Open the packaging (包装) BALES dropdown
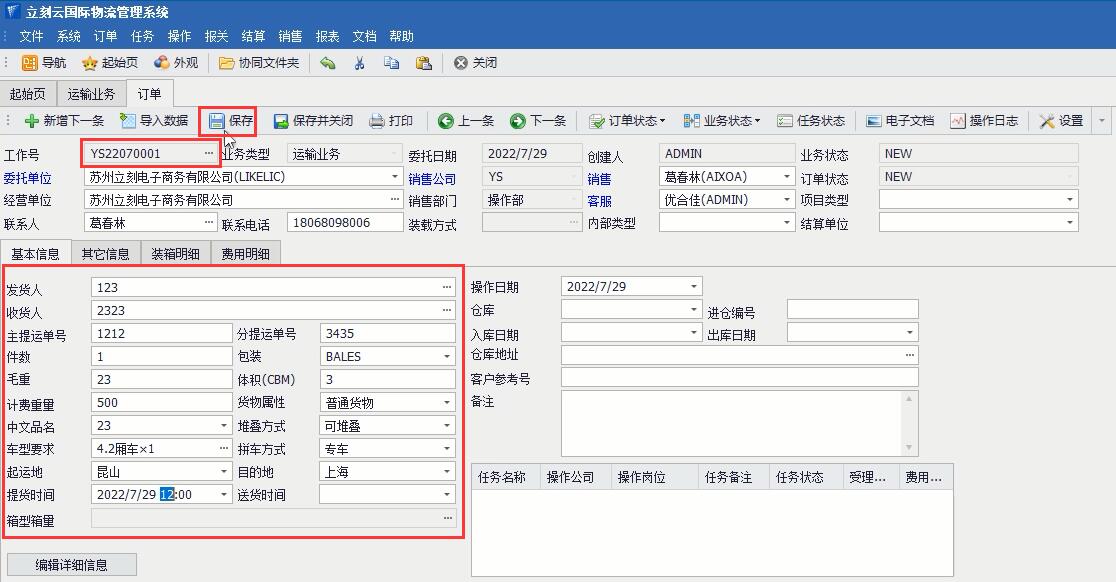This screenshot has height=582, width=1116. (447, 357)
